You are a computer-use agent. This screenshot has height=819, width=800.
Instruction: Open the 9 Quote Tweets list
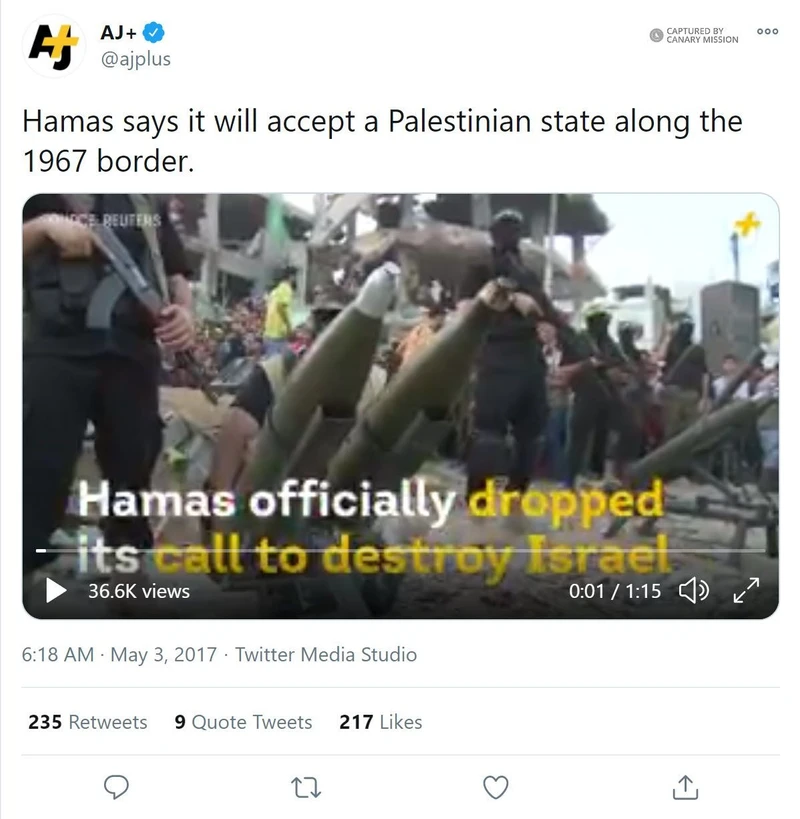click(x=243, y=722)
